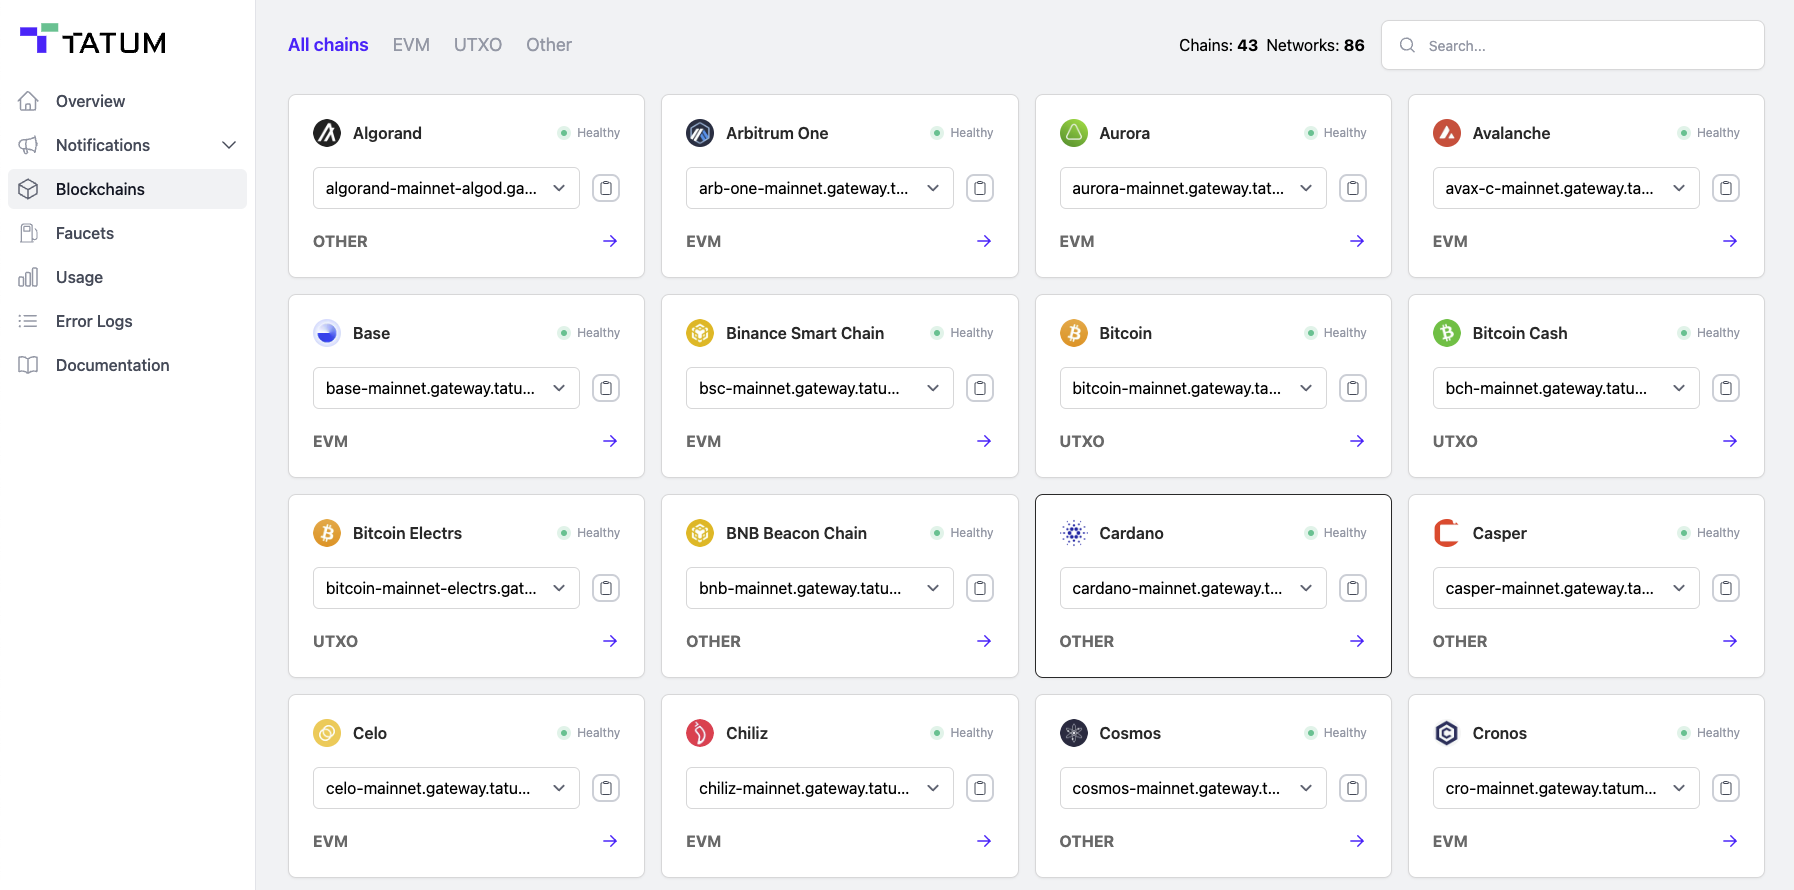
Task: Open Faucets in the sidebar
Action: click(127, 233)
